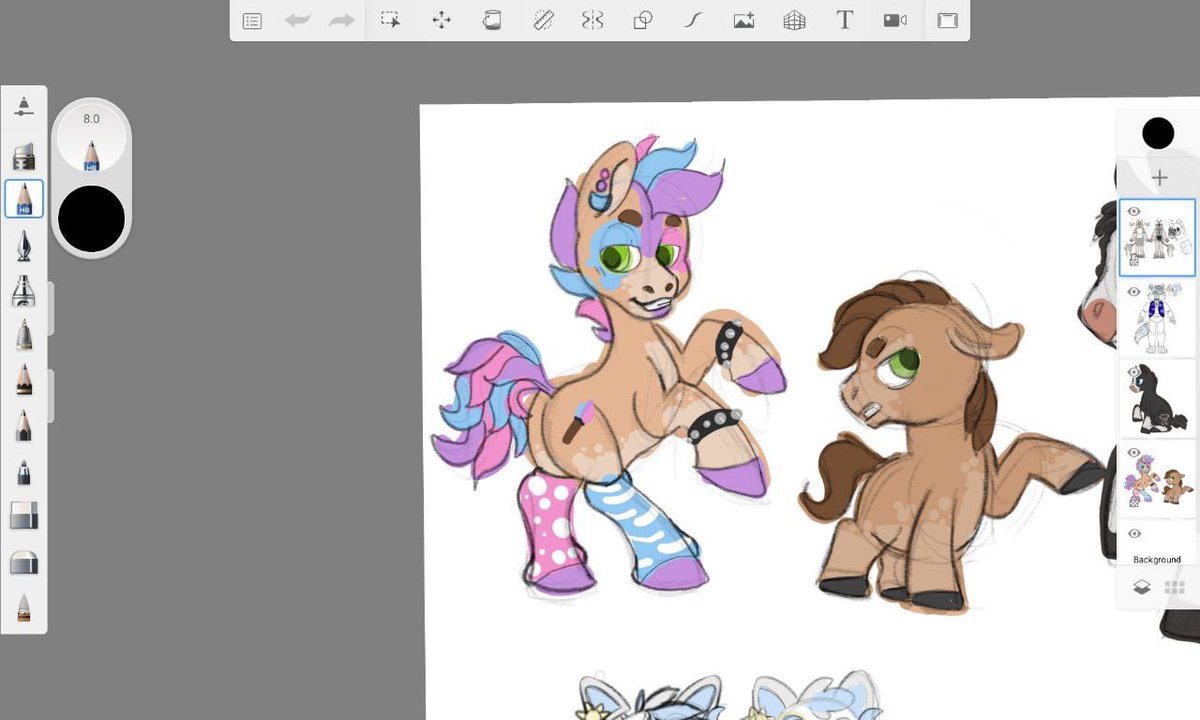Choose the draw shapes tool
This screenshot has width=1200, height=720.
[x=643, y=20]
